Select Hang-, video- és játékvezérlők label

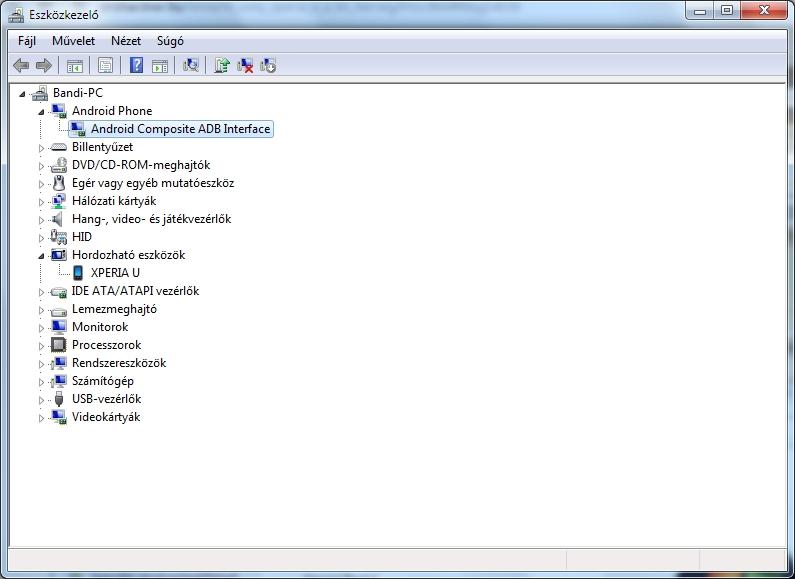point(152,219)
